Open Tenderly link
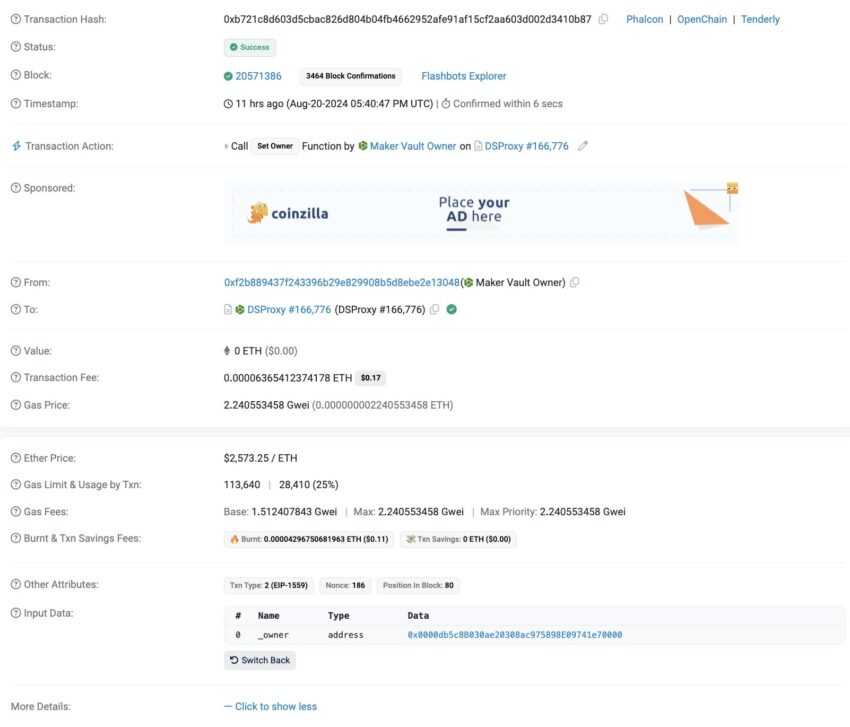This screenshot has height=727, width=850. pos(760,20)
